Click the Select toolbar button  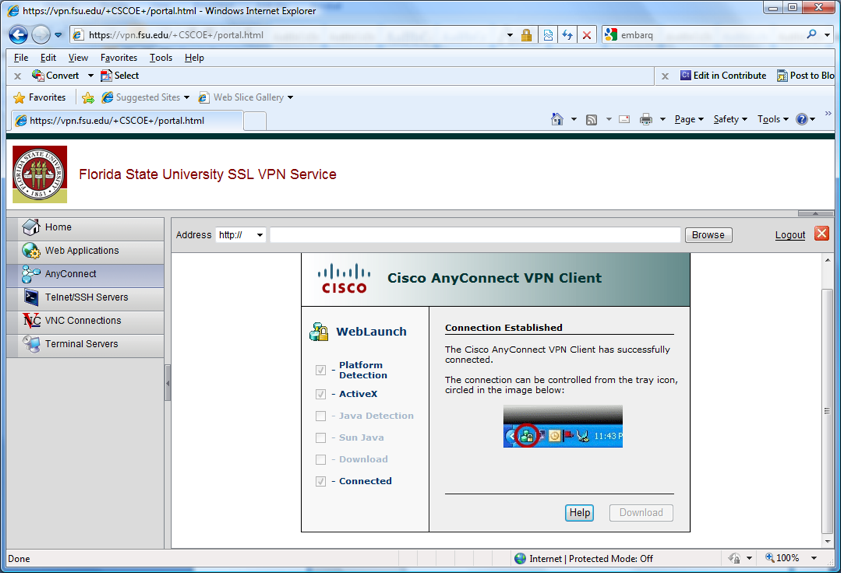pos(120,76)
